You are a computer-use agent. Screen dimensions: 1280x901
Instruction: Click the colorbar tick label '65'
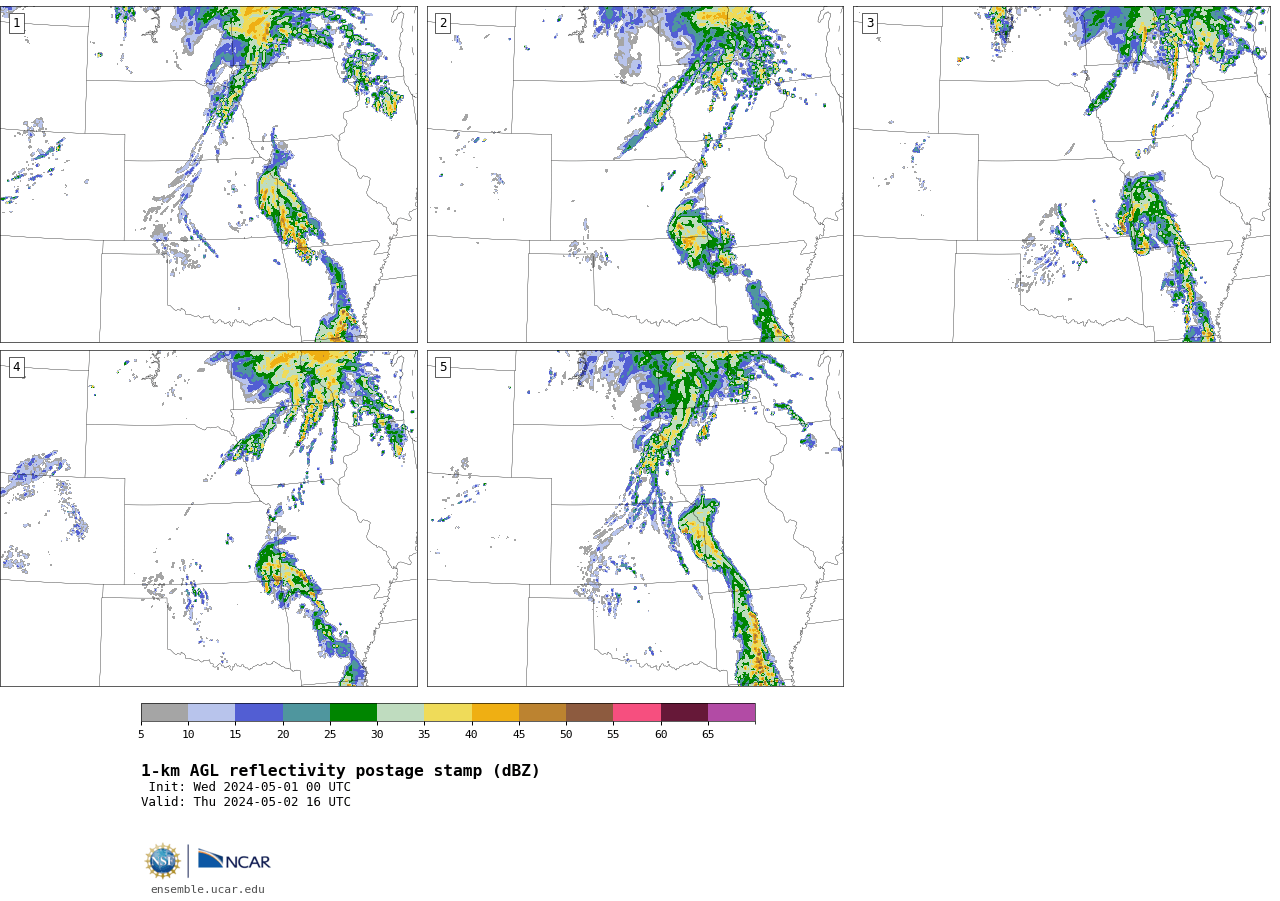click(708, 735)
